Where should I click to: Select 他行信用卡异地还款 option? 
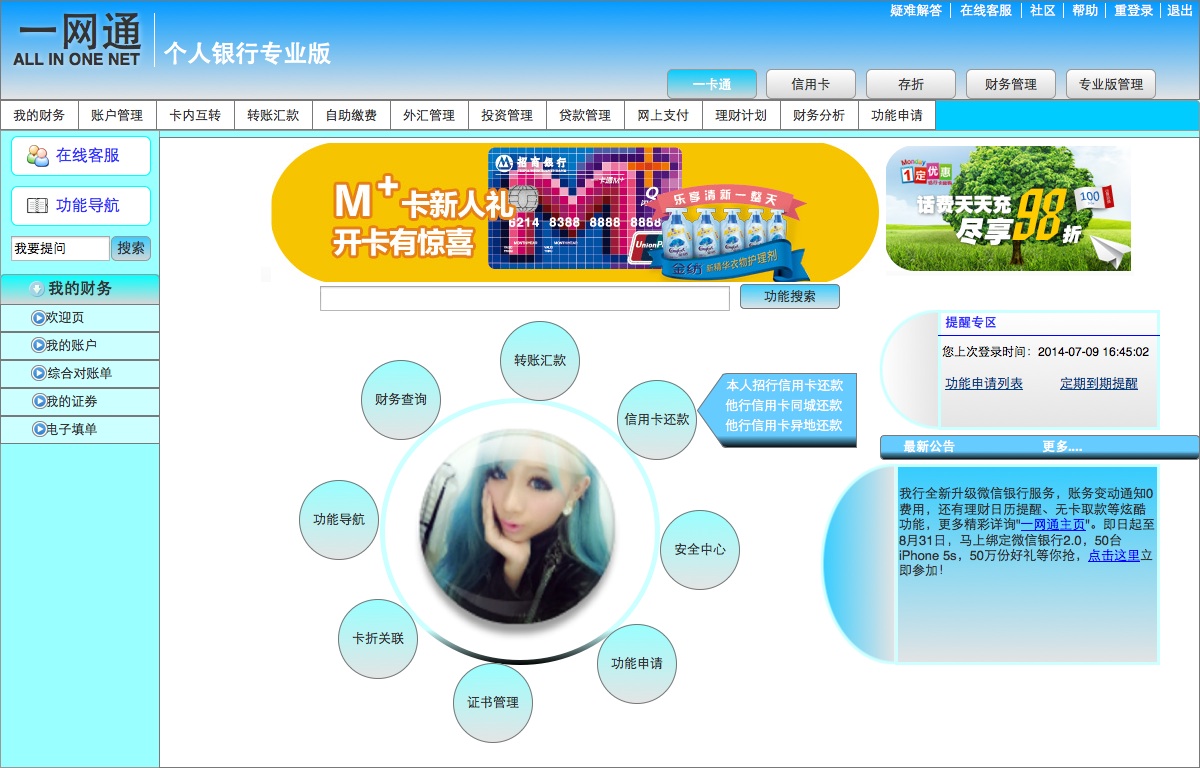click(784, 425)
